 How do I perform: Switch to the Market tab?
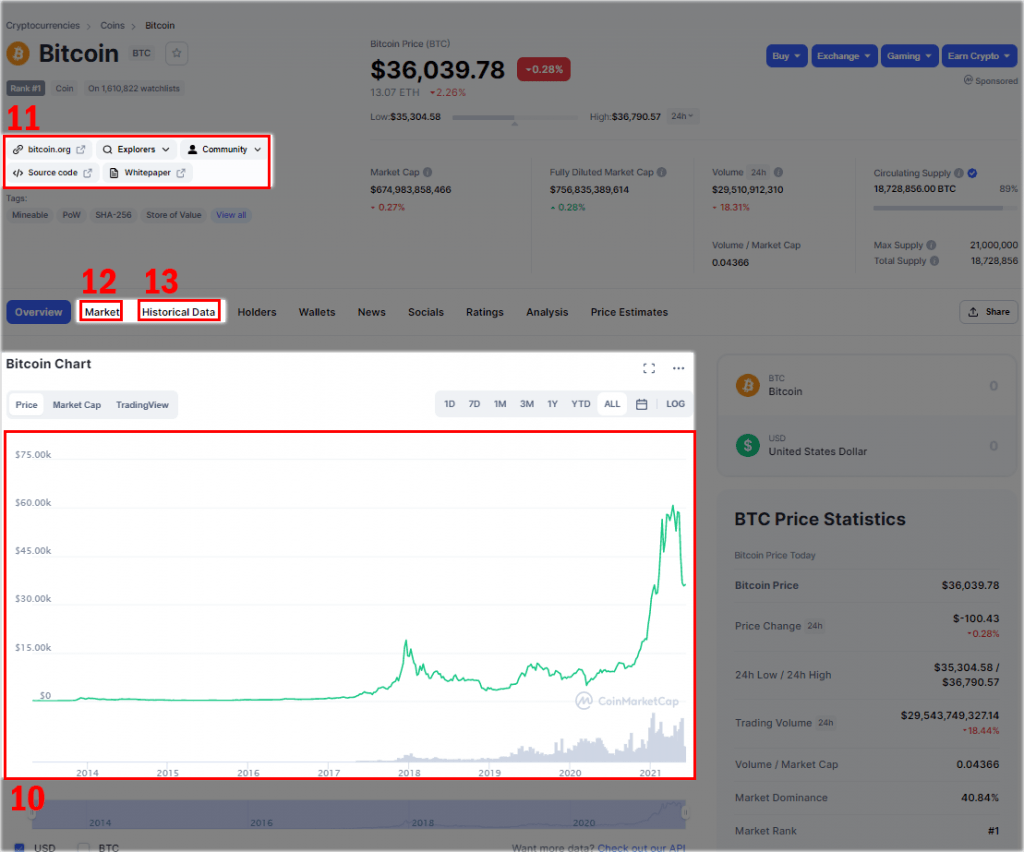(x=102, y=312)
